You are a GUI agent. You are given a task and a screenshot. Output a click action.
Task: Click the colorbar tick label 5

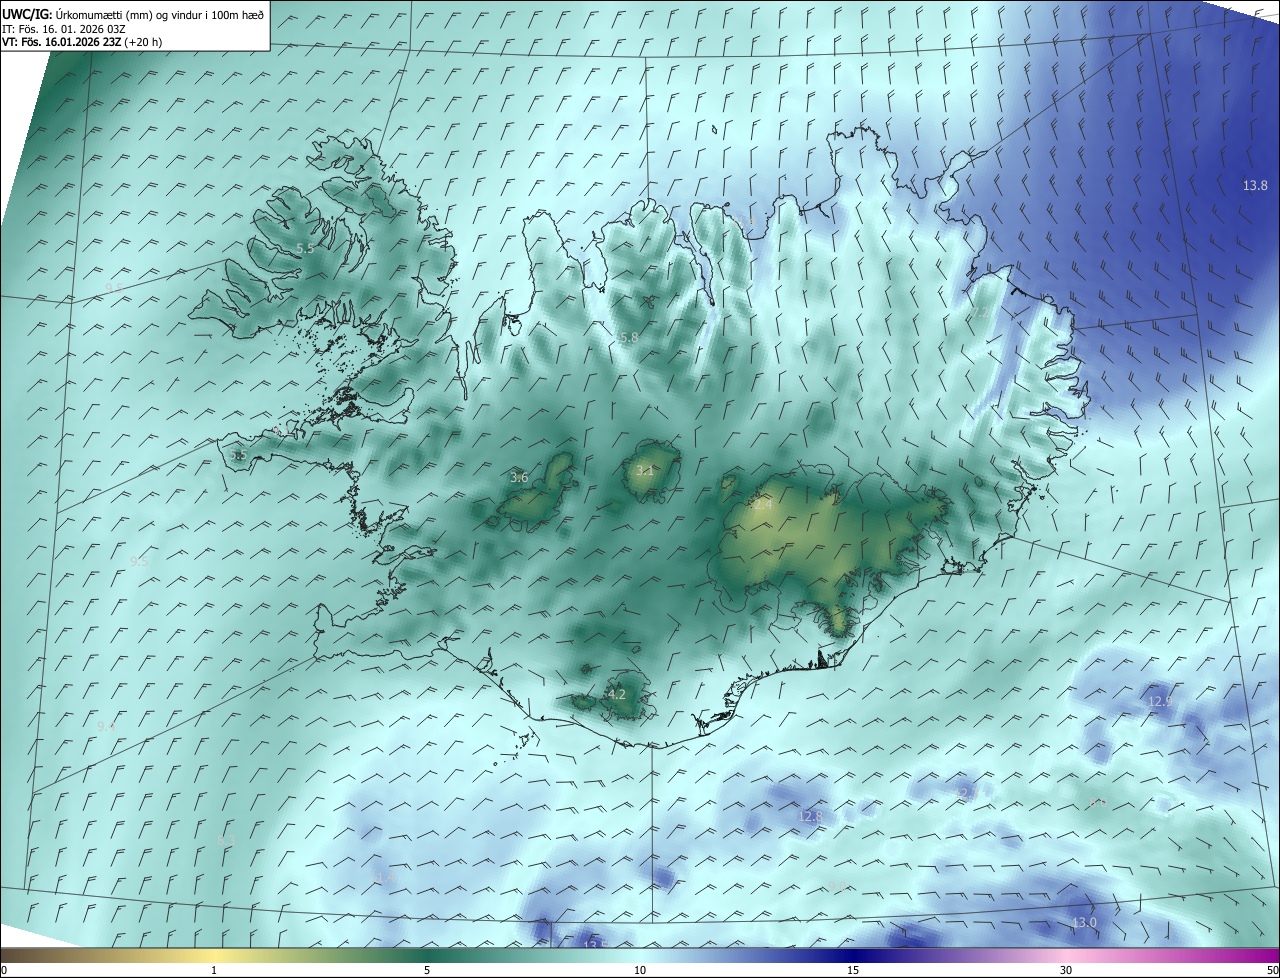[x=427, y=970]
